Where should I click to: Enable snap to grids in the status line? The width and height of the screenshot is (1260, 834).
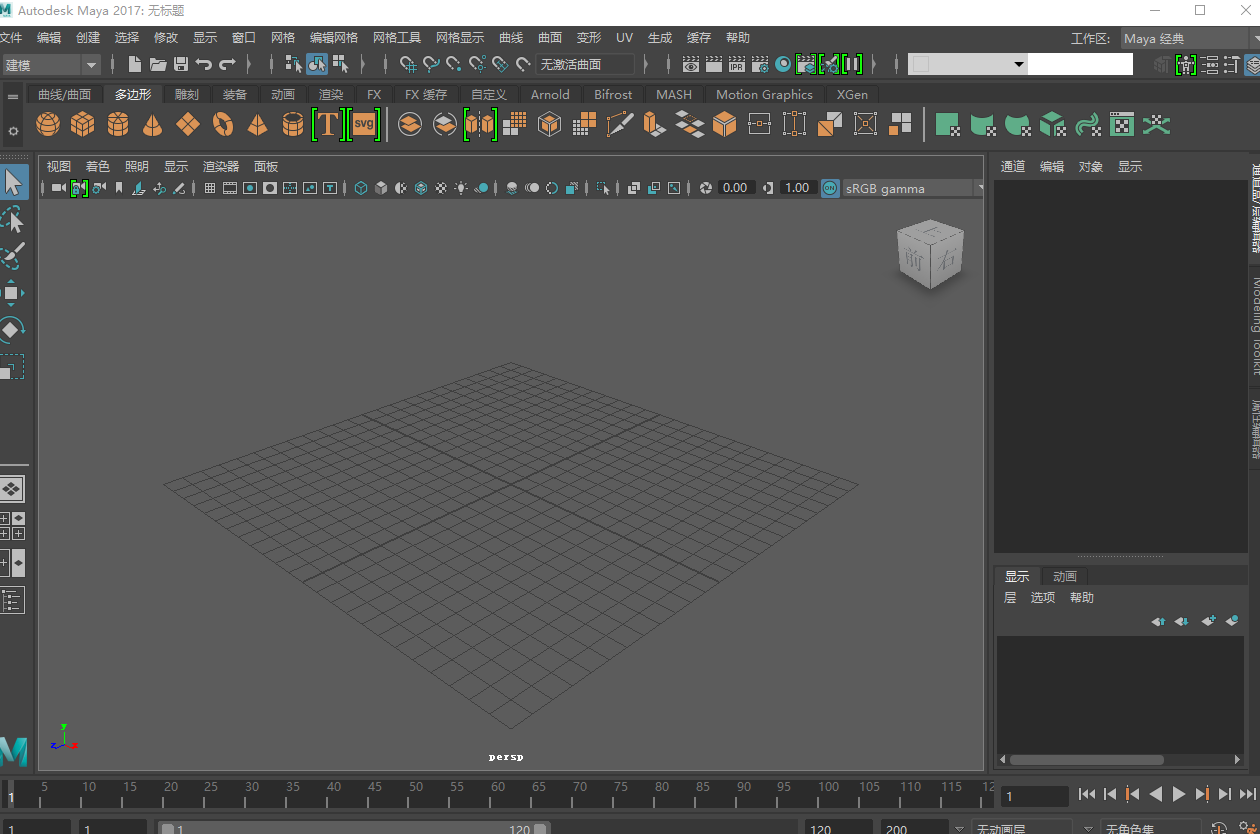pyautogui.click(x=408, y=63)
